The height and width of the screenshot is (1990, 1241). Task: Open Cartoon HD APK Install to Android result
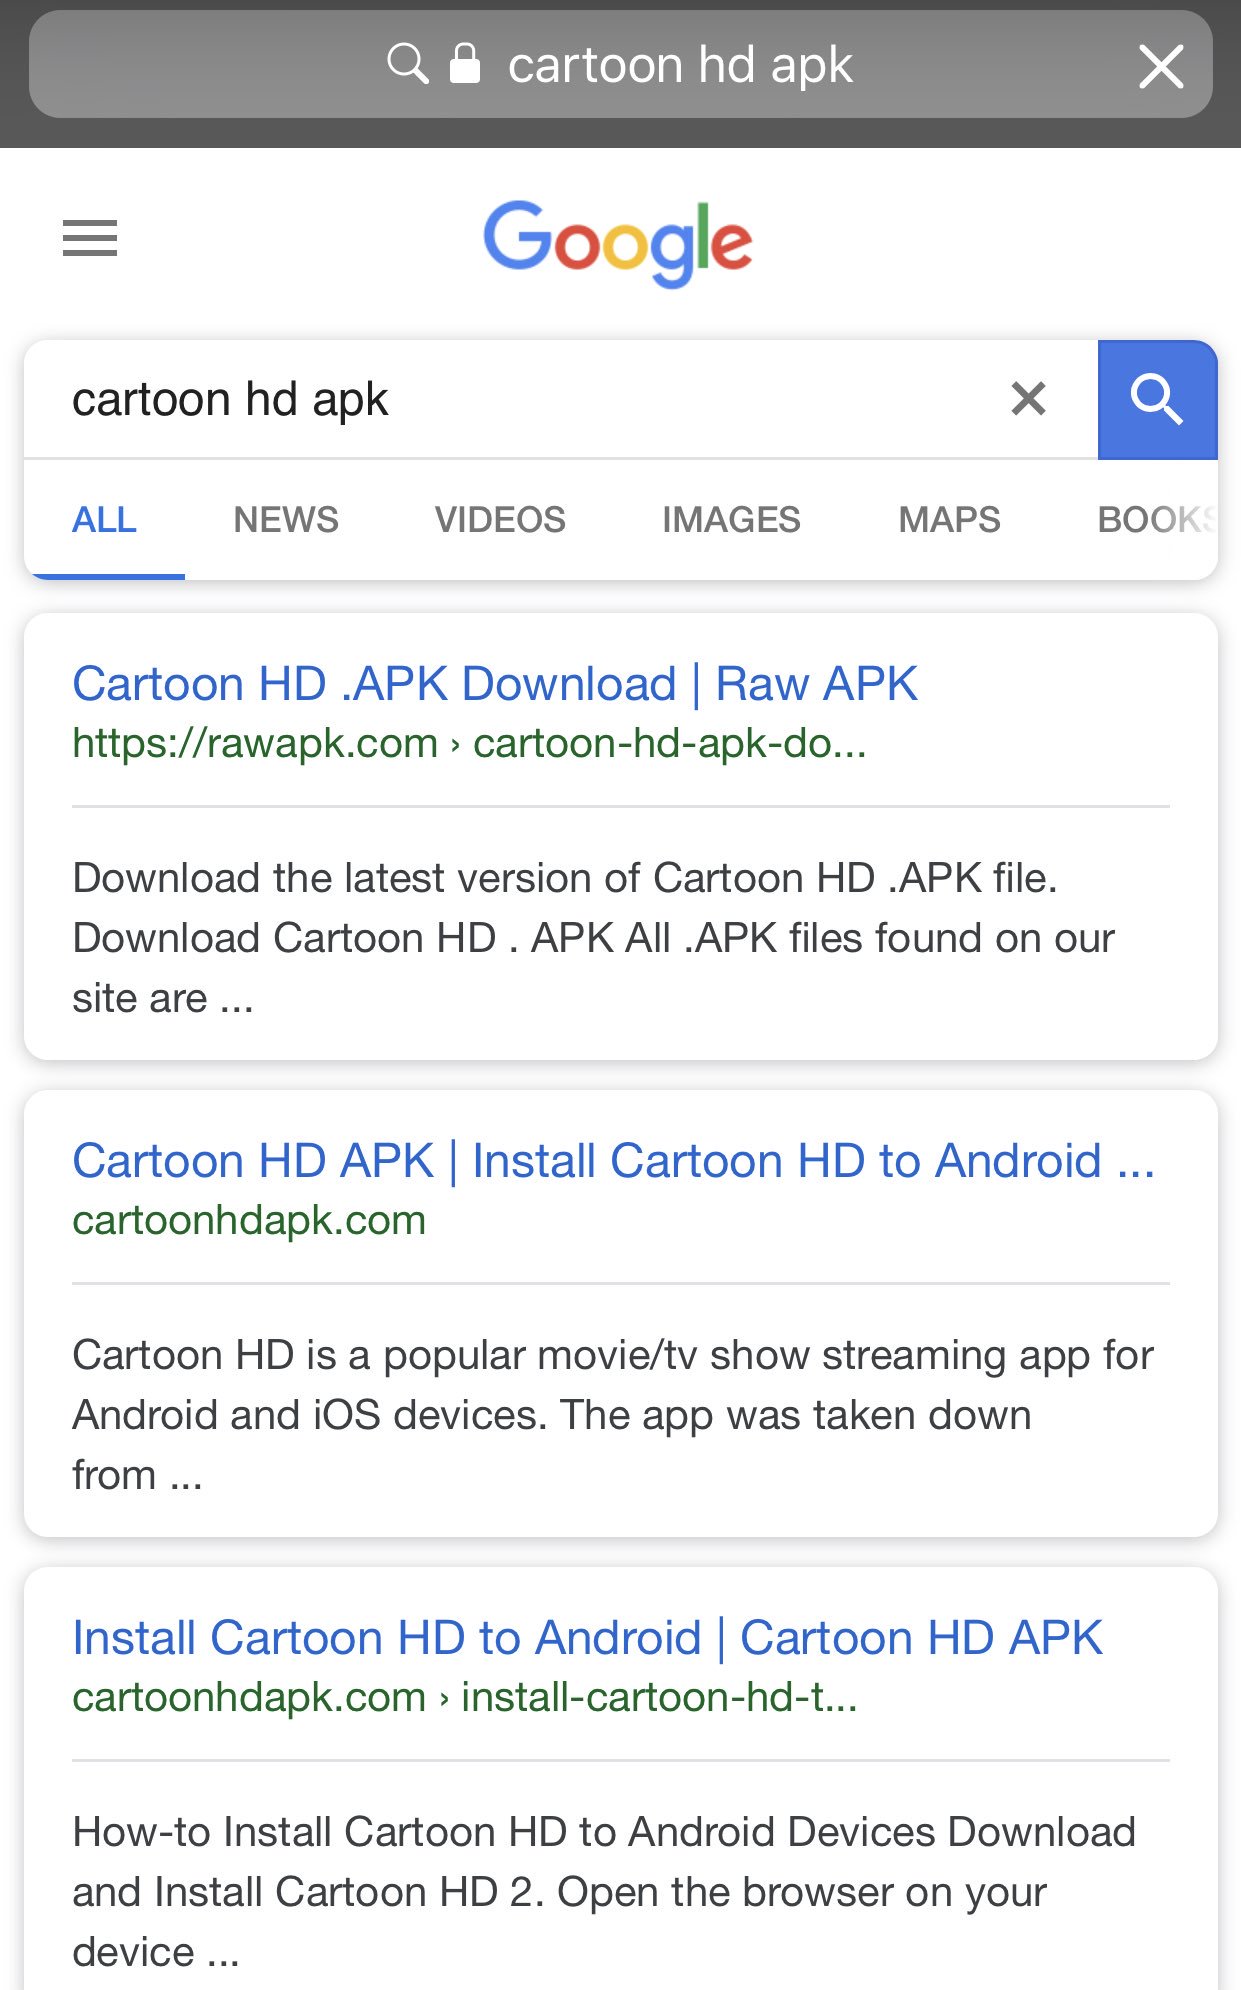[613, 1161]
